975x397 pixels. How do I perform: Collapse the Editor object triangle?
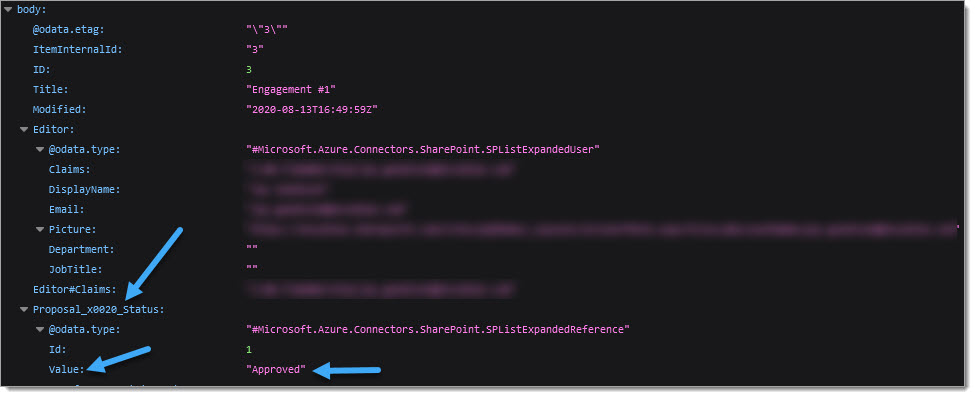click(x=24, y=129)
